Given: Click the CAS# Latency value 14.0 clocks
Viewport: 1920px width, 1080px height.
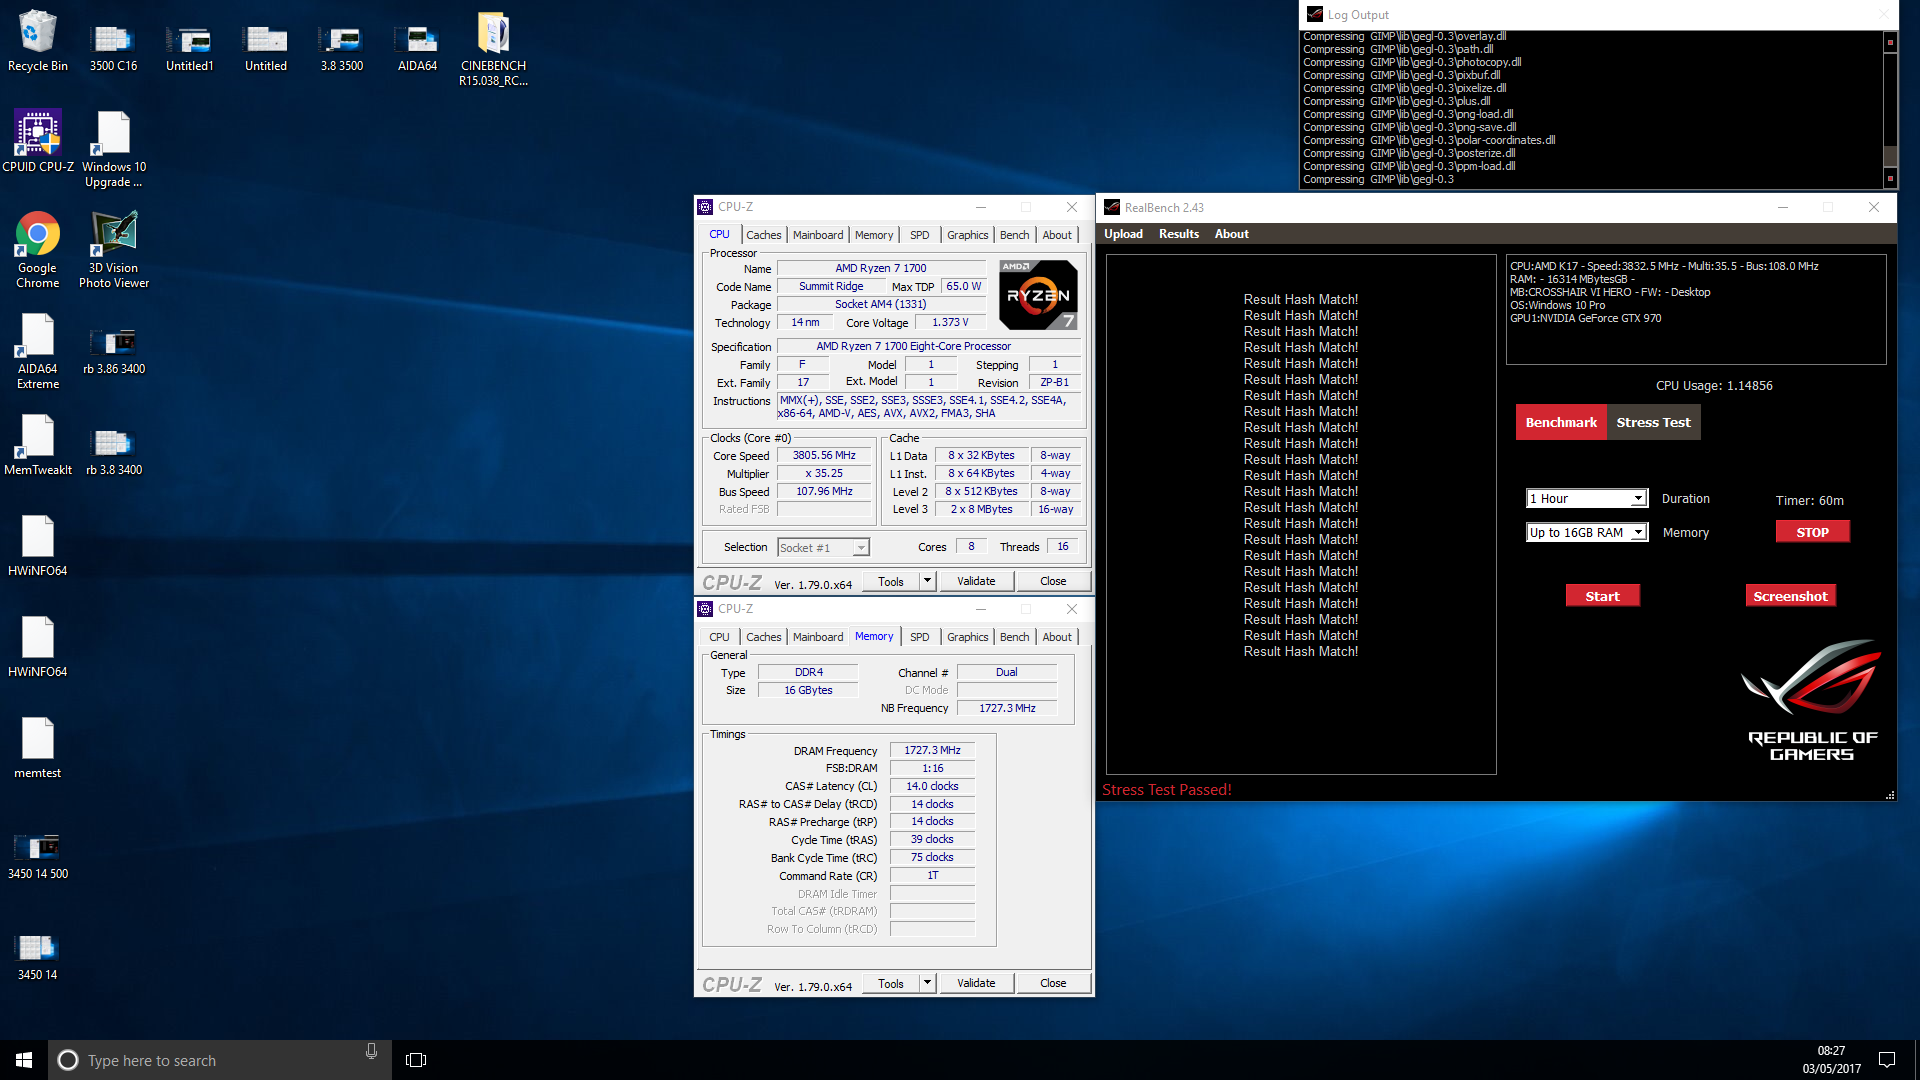Looking at the screenshot, I should pos(932,786).
